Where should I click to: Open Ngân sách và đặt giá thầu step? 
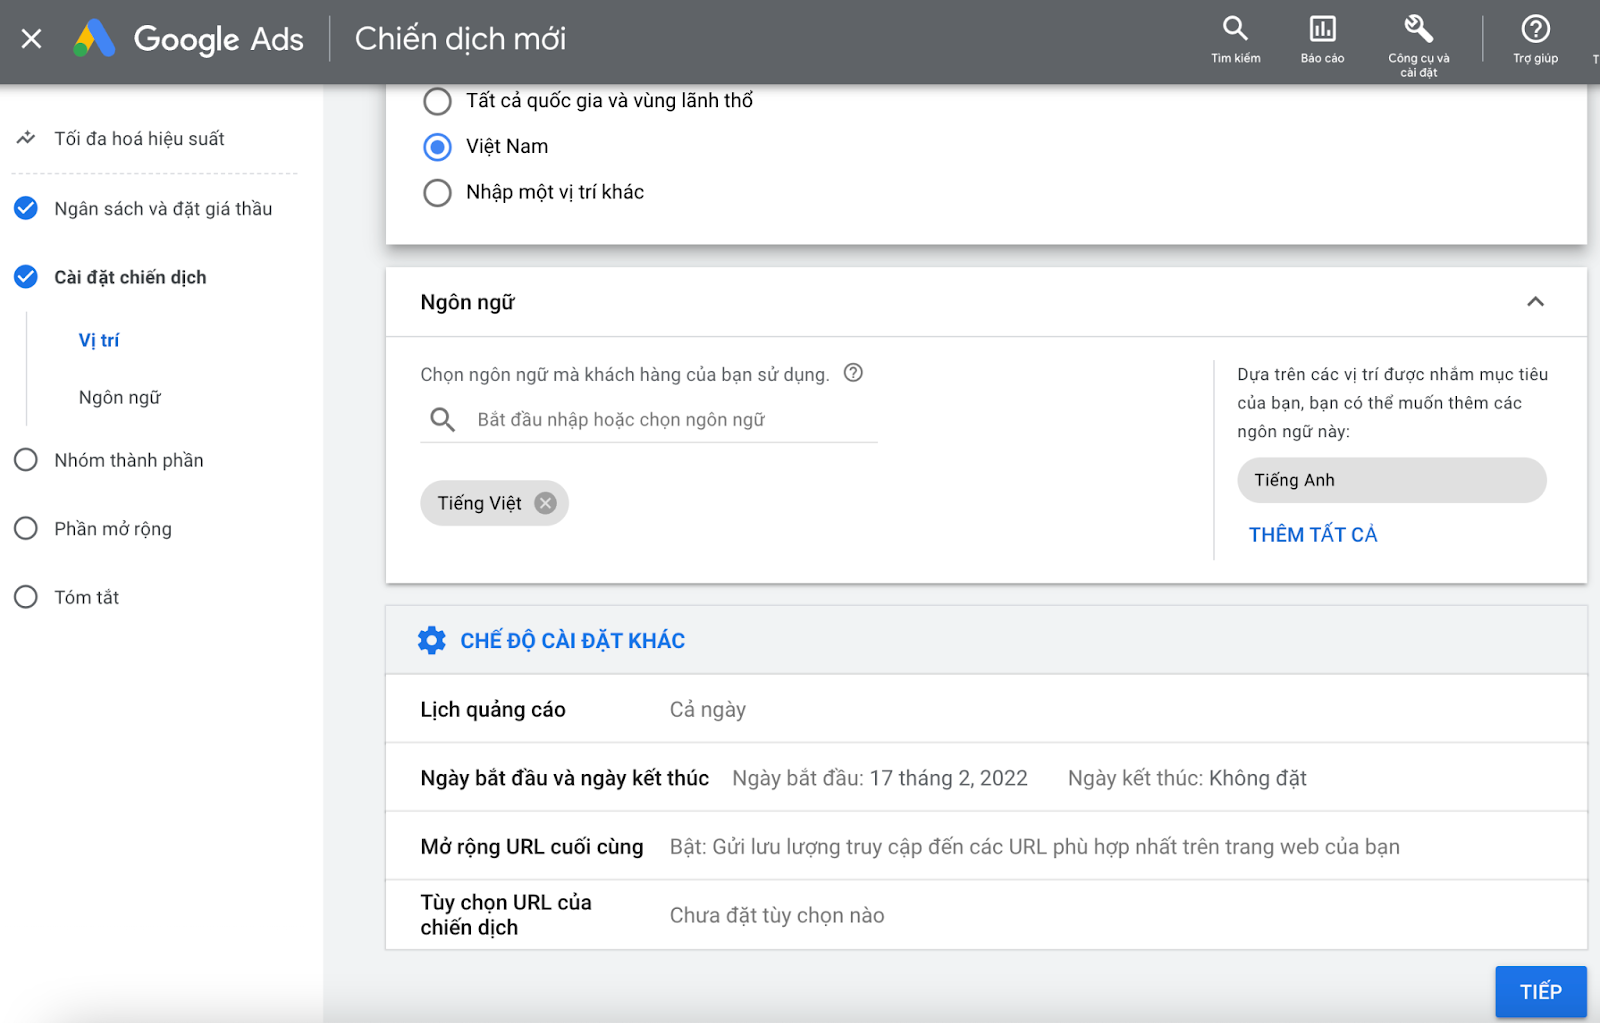coord(163,208)
